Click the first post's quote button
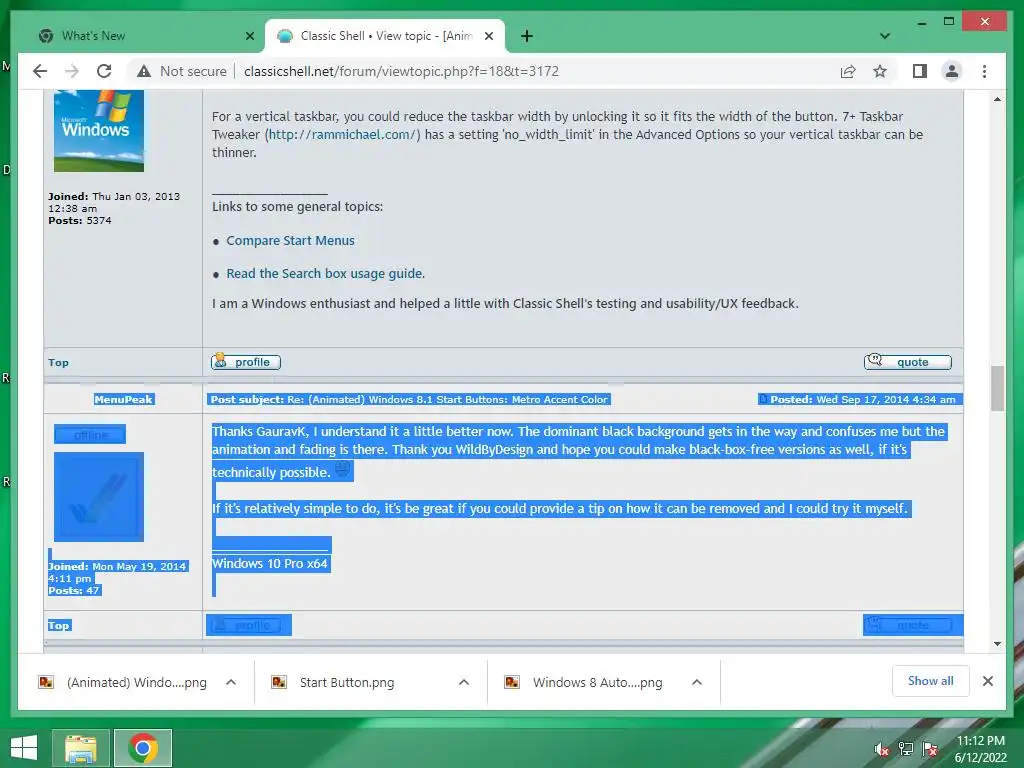 click(907, 362)
